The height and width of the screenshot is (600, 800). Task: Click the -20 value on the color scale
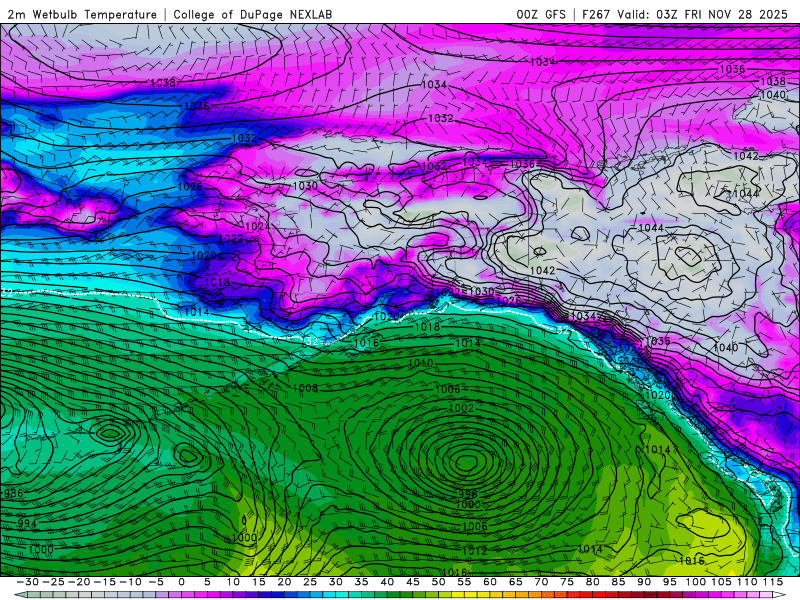79,582
